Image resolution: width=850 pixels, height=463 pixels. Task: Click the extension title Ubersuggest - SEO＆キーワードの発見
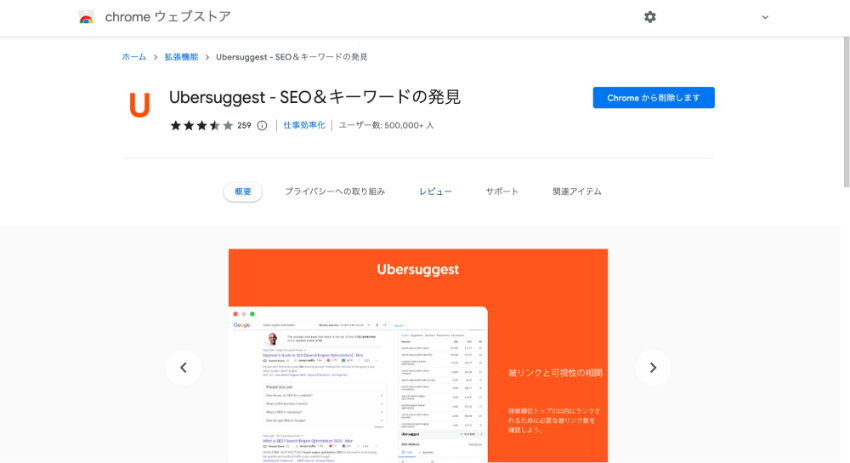(315, 97)
